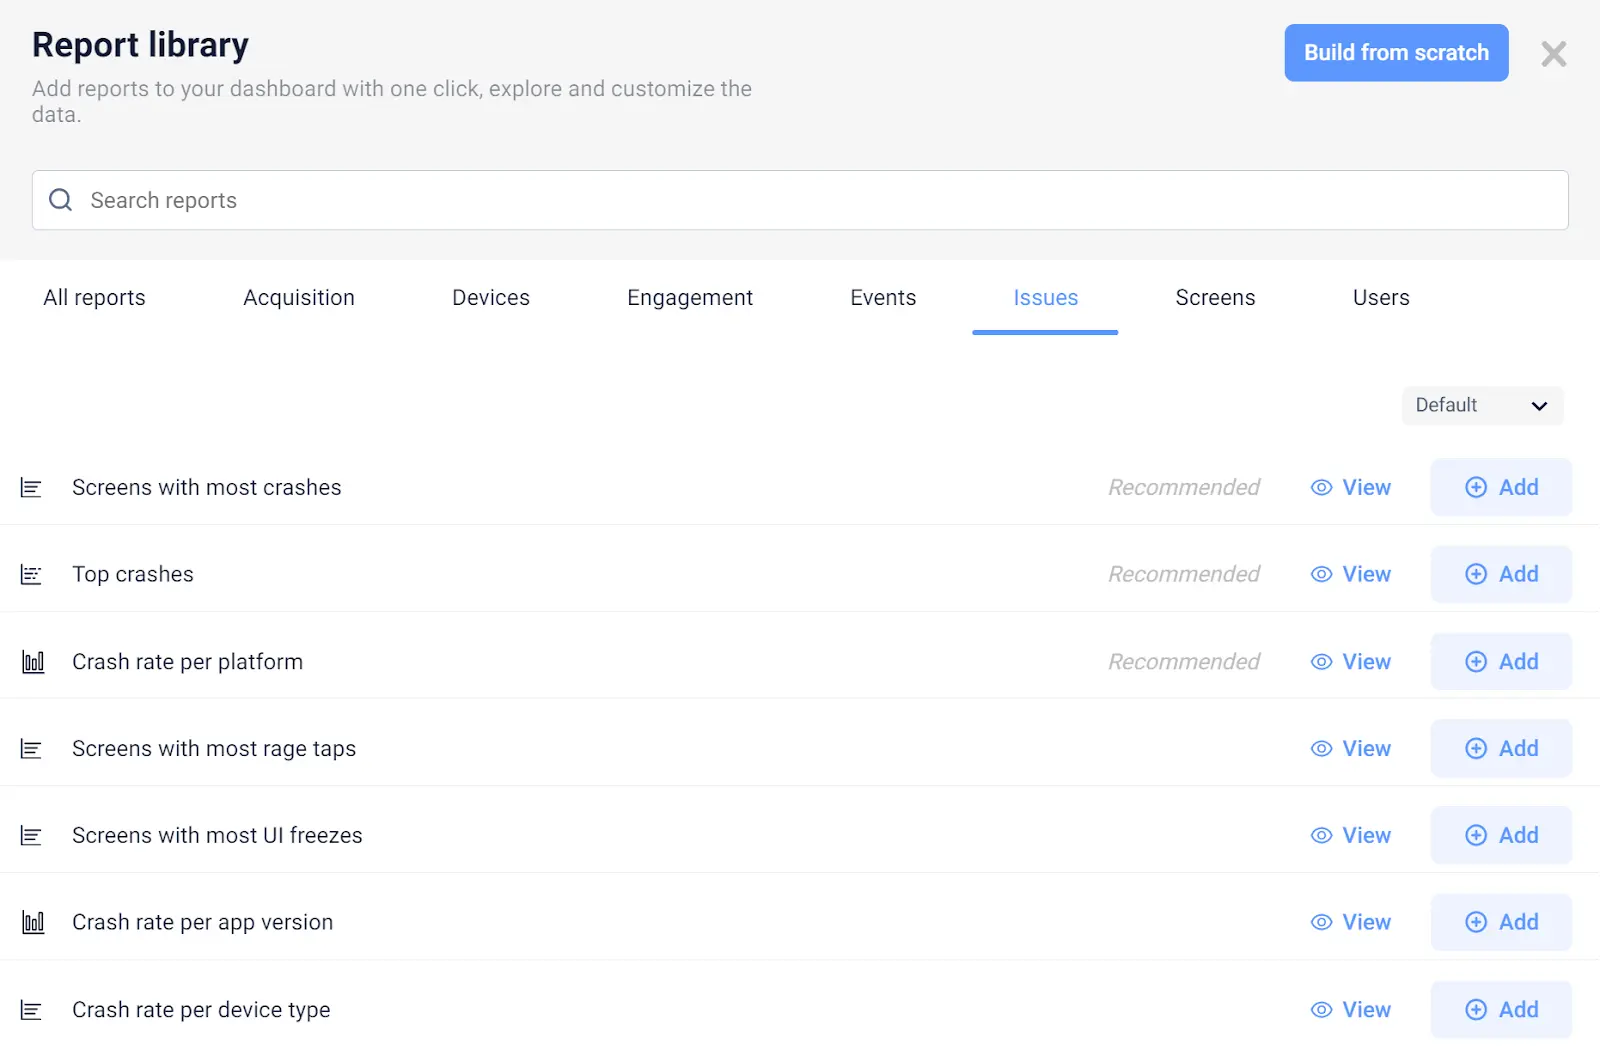Click the chart icon next to Top crashes
This screenshot has height=1062, width=1600.
click(31, 575)
